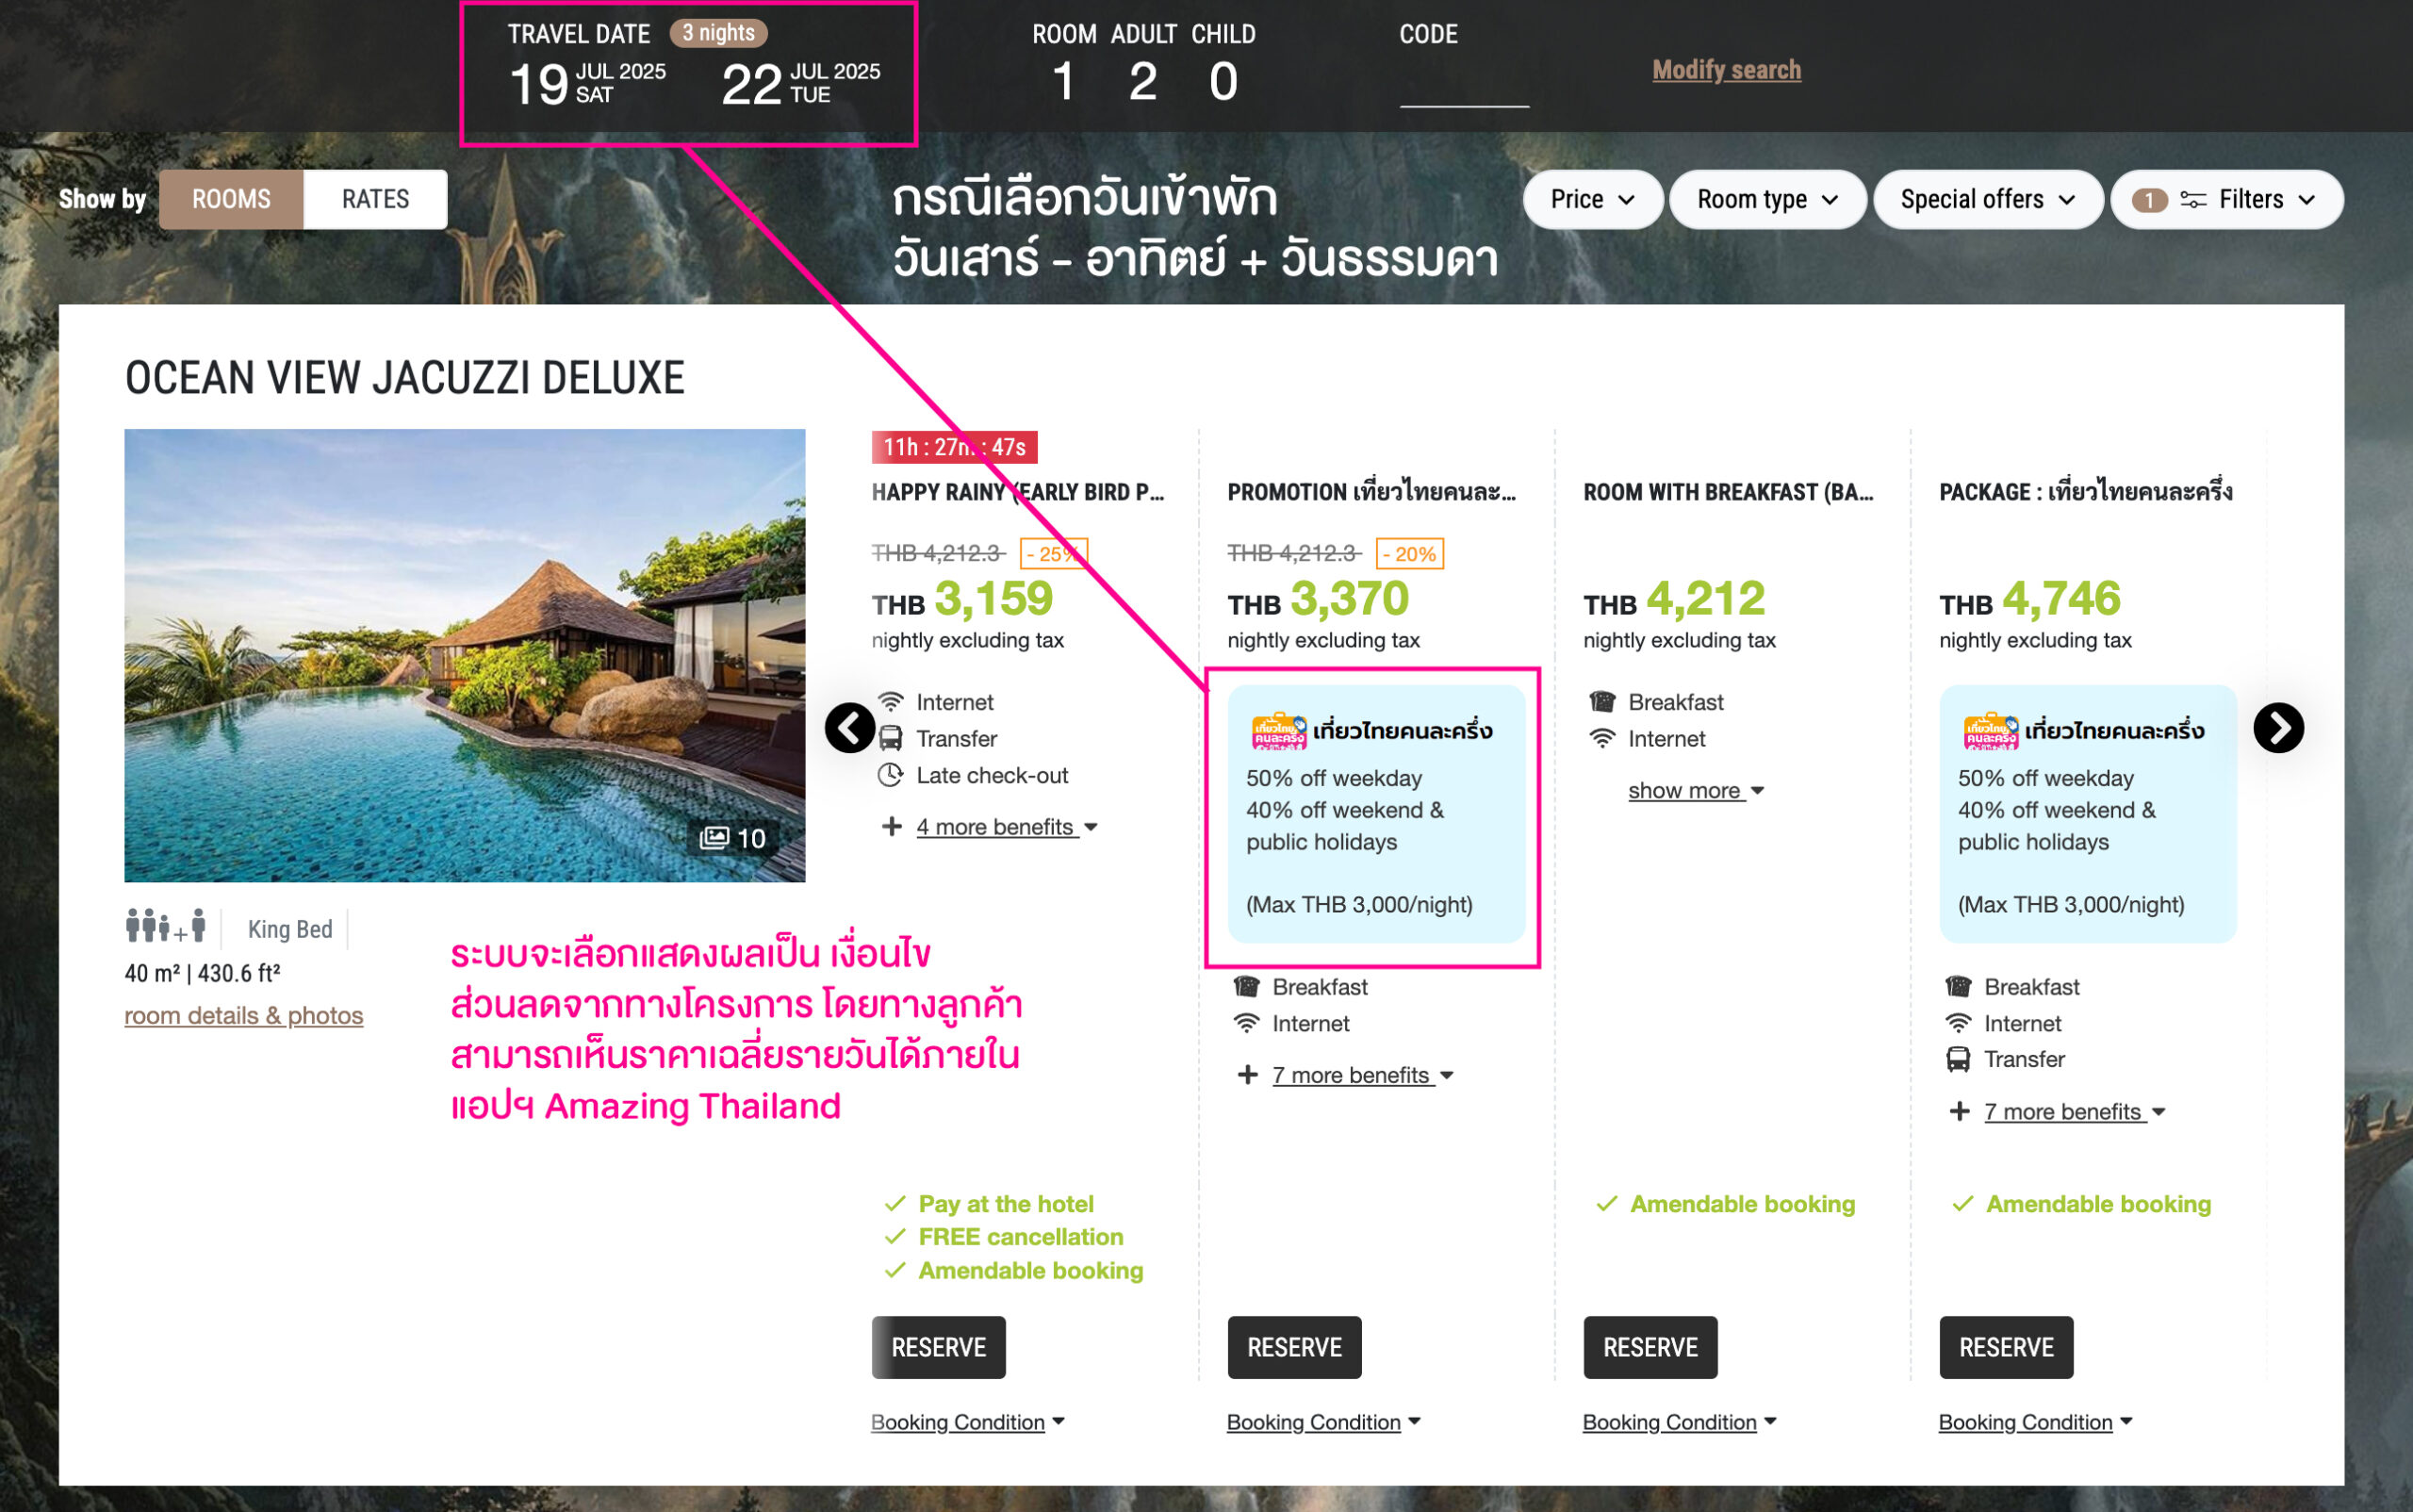This screenshot has width=2413, height=1512.
Task: Click the Ocean View Jacuzzi room photo
Action: [464, 655]
